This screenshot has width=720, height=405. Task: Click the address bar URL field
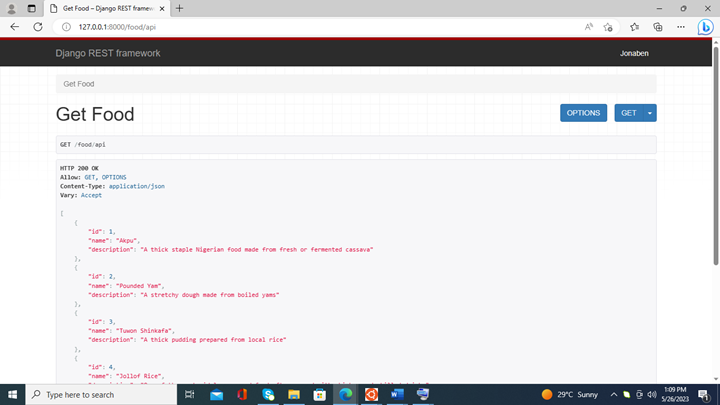point(321,27)
